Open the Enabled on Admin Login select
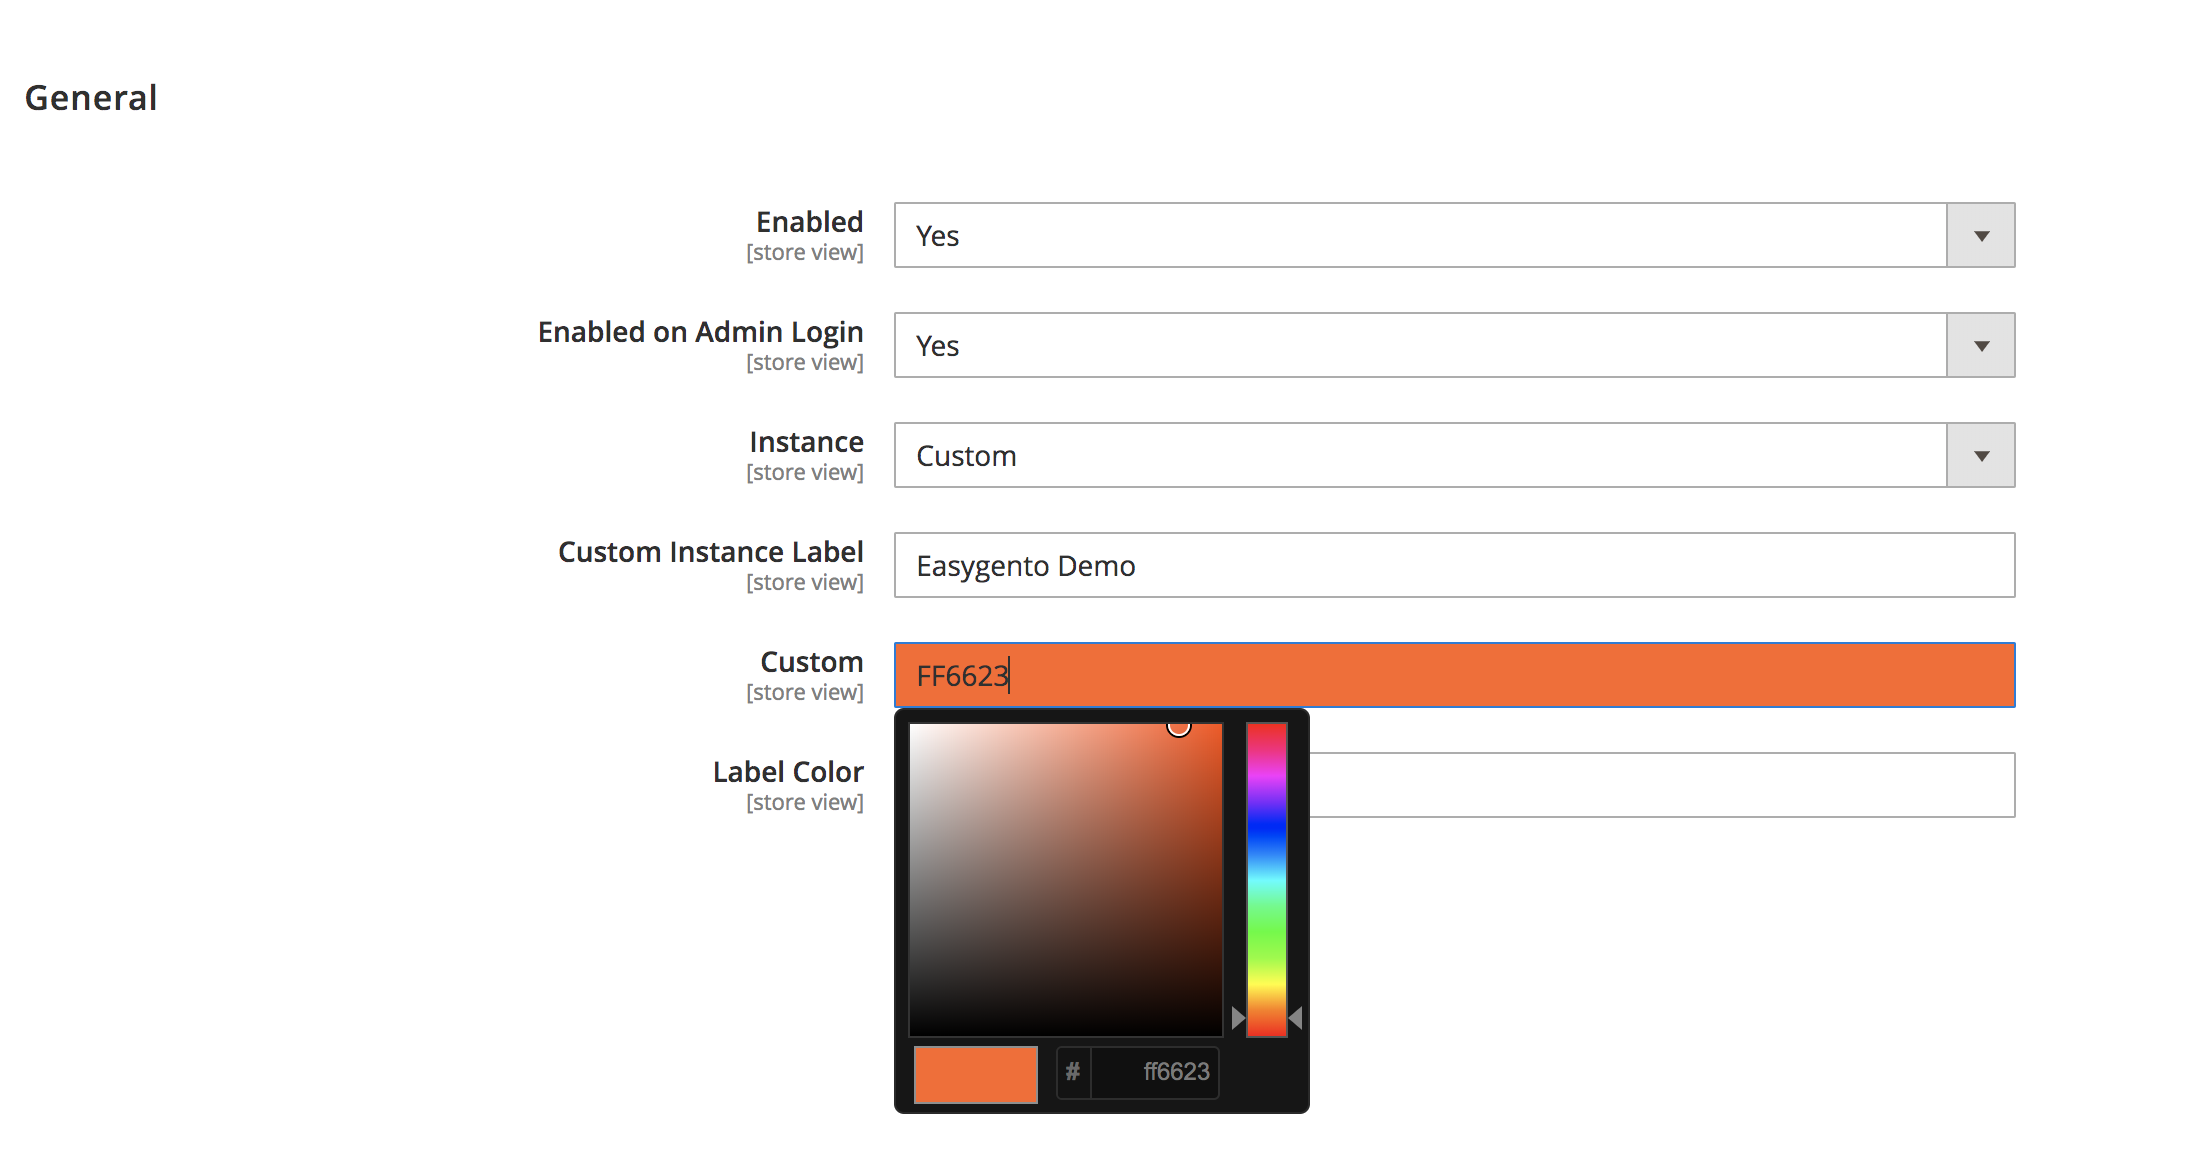This screenshot has width=2210, height=1176. click(1420, 346)
